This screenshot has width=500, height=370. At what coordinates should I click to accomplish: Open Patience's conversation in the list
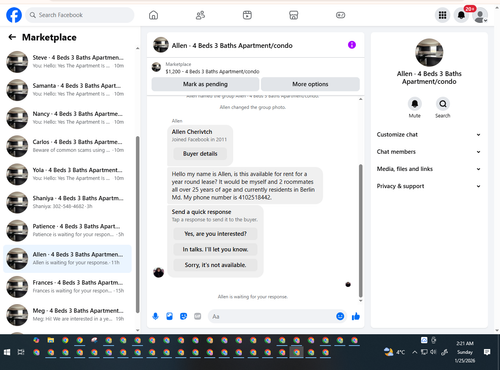coord(67,230)
